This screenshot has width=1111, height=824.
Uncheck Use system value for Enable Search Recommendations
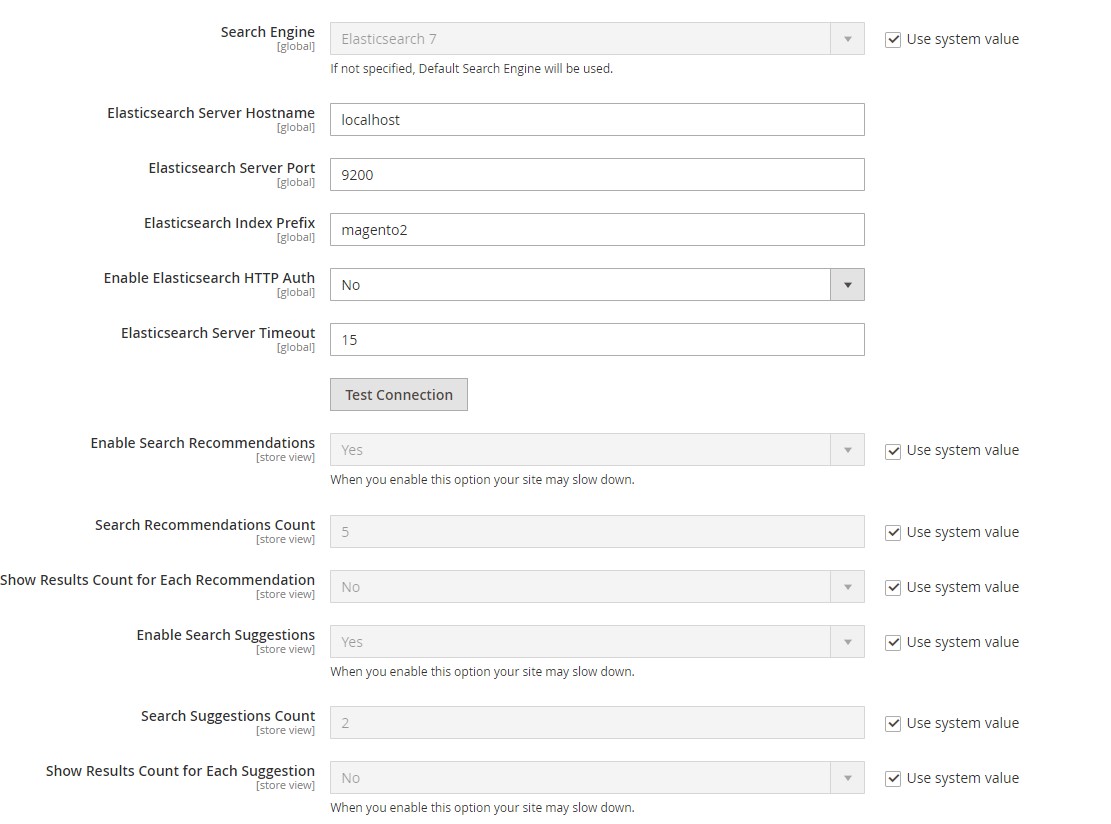click(x=893, y=450)
